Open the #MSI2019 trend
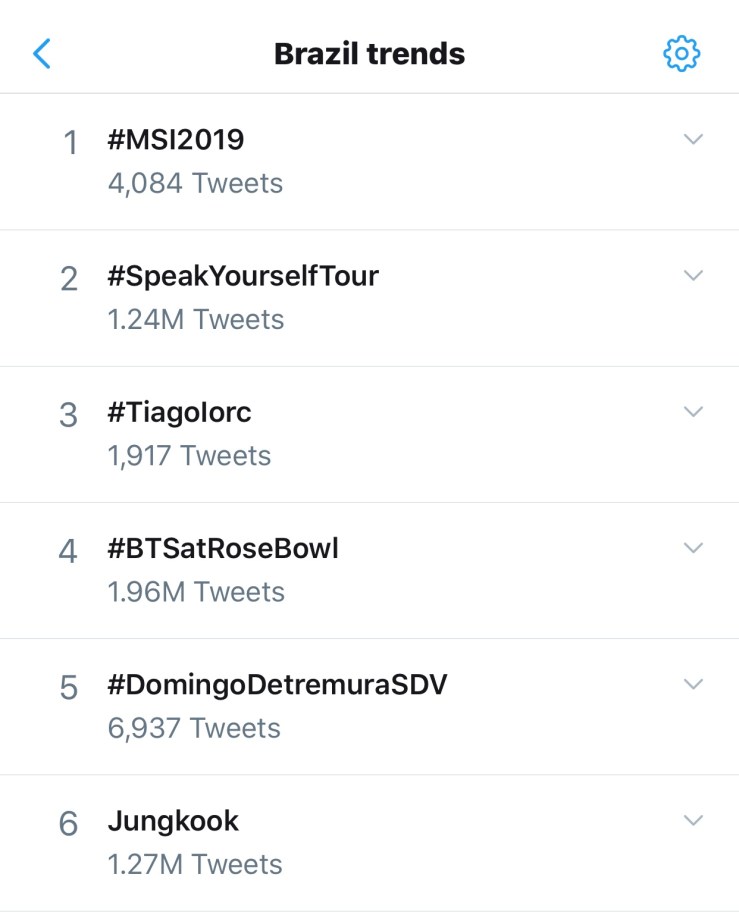739x915 pixels. (176, 140)
